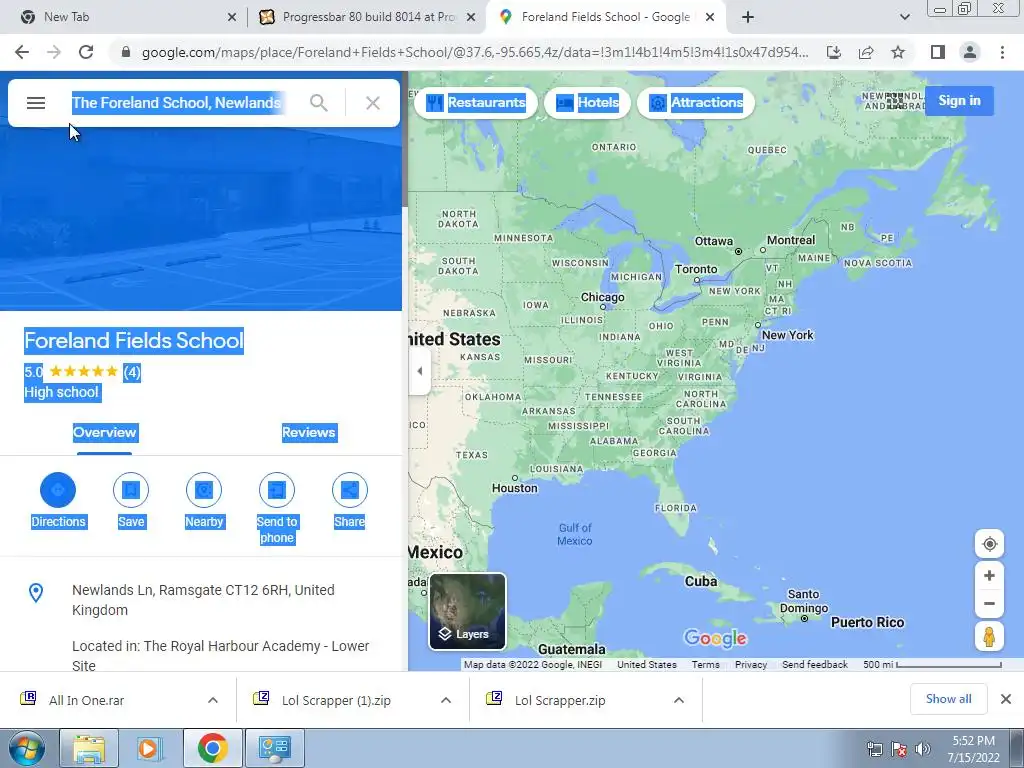This screenshot has width=1024, height=768.
Task: Expand options for Lol Scrapper (1).zip download
Action: point(446,700)
